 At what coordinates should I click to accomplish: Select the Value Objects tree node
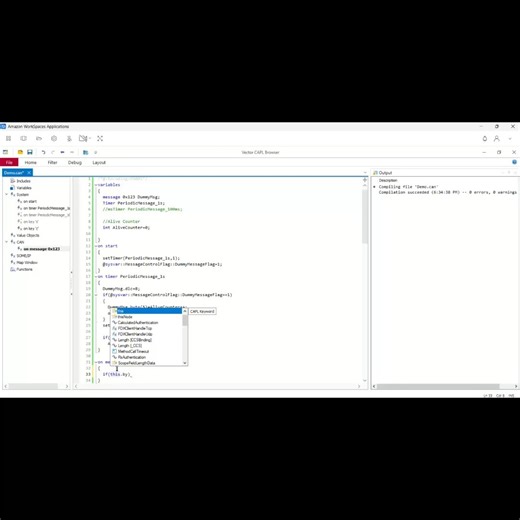coord(28,235)
